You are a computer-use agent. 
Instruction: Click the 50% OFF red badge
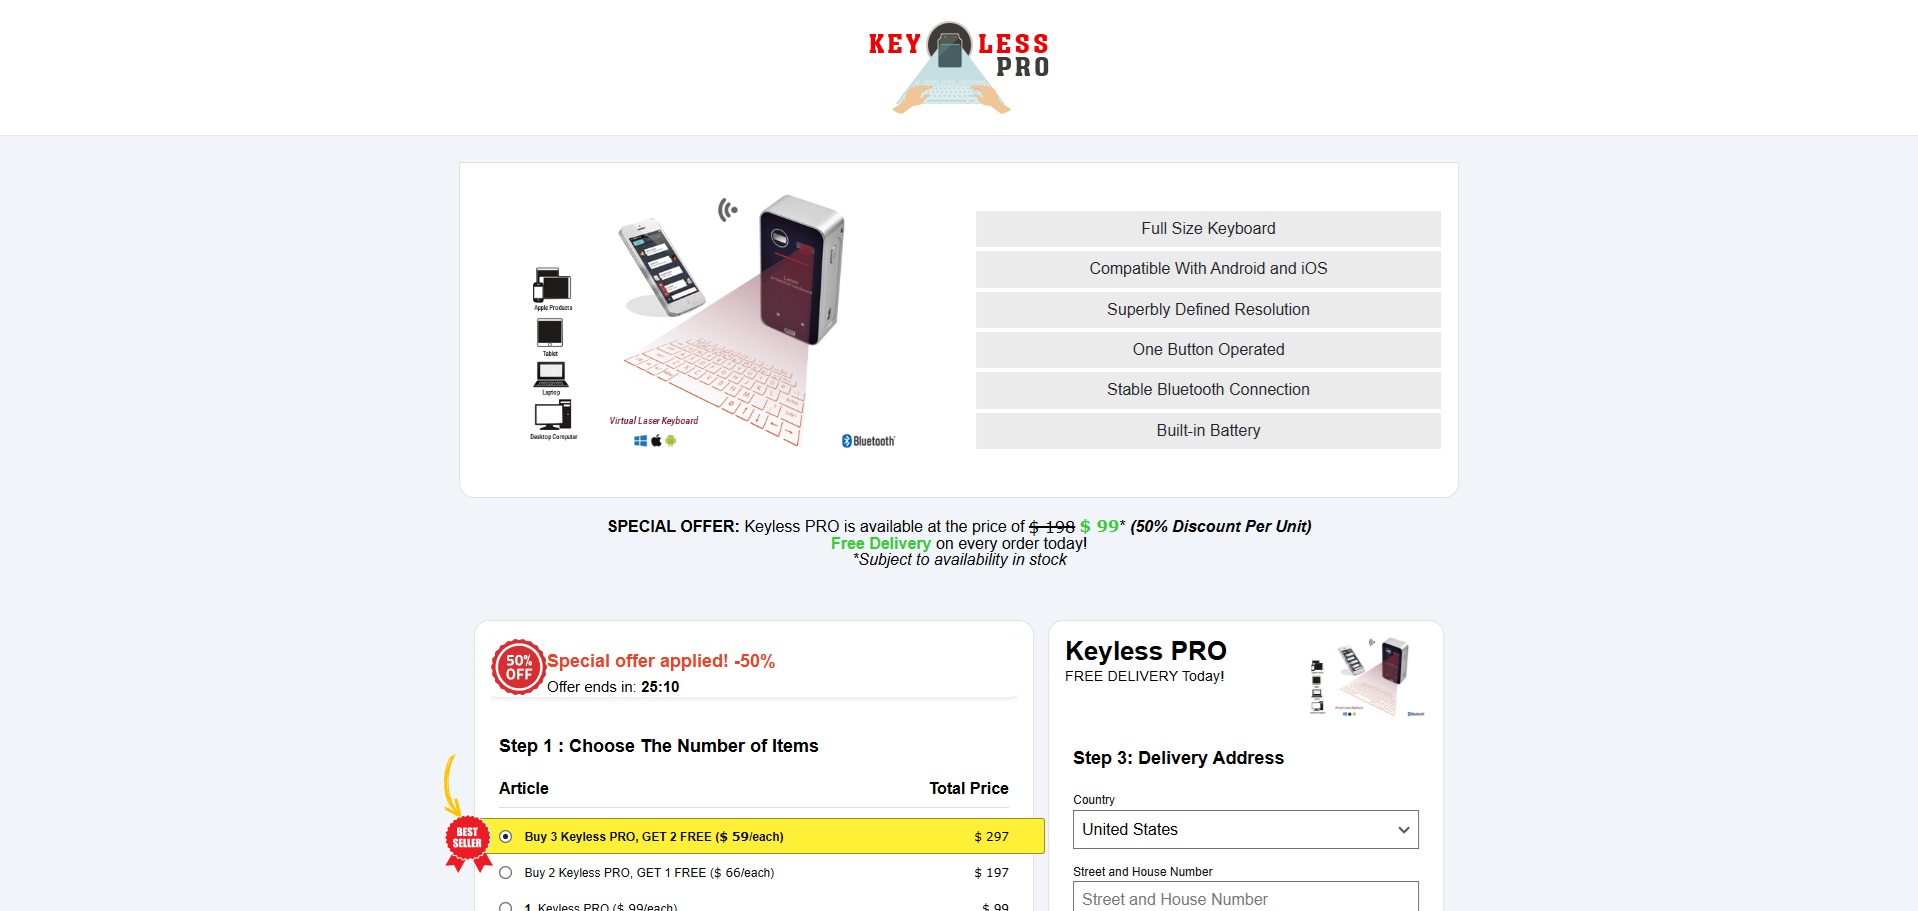518,667
